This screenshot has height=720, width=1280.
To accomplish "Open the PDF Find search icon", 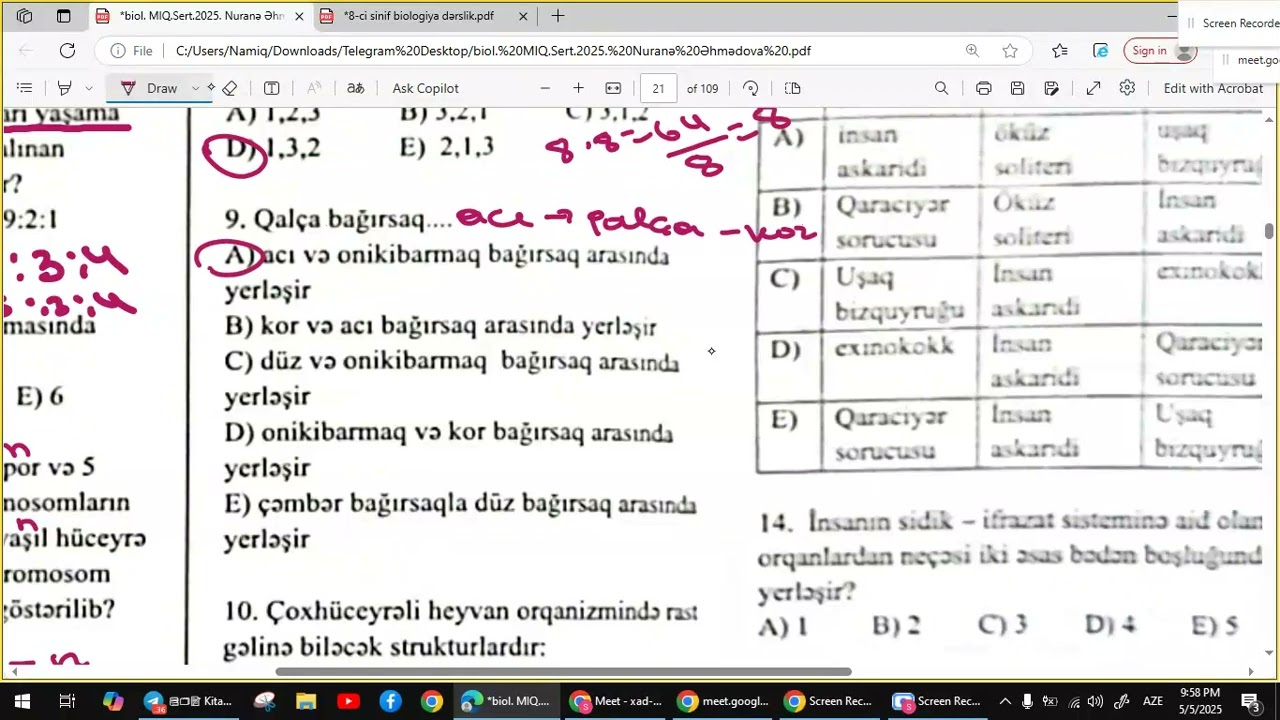I will pos(941,88).
